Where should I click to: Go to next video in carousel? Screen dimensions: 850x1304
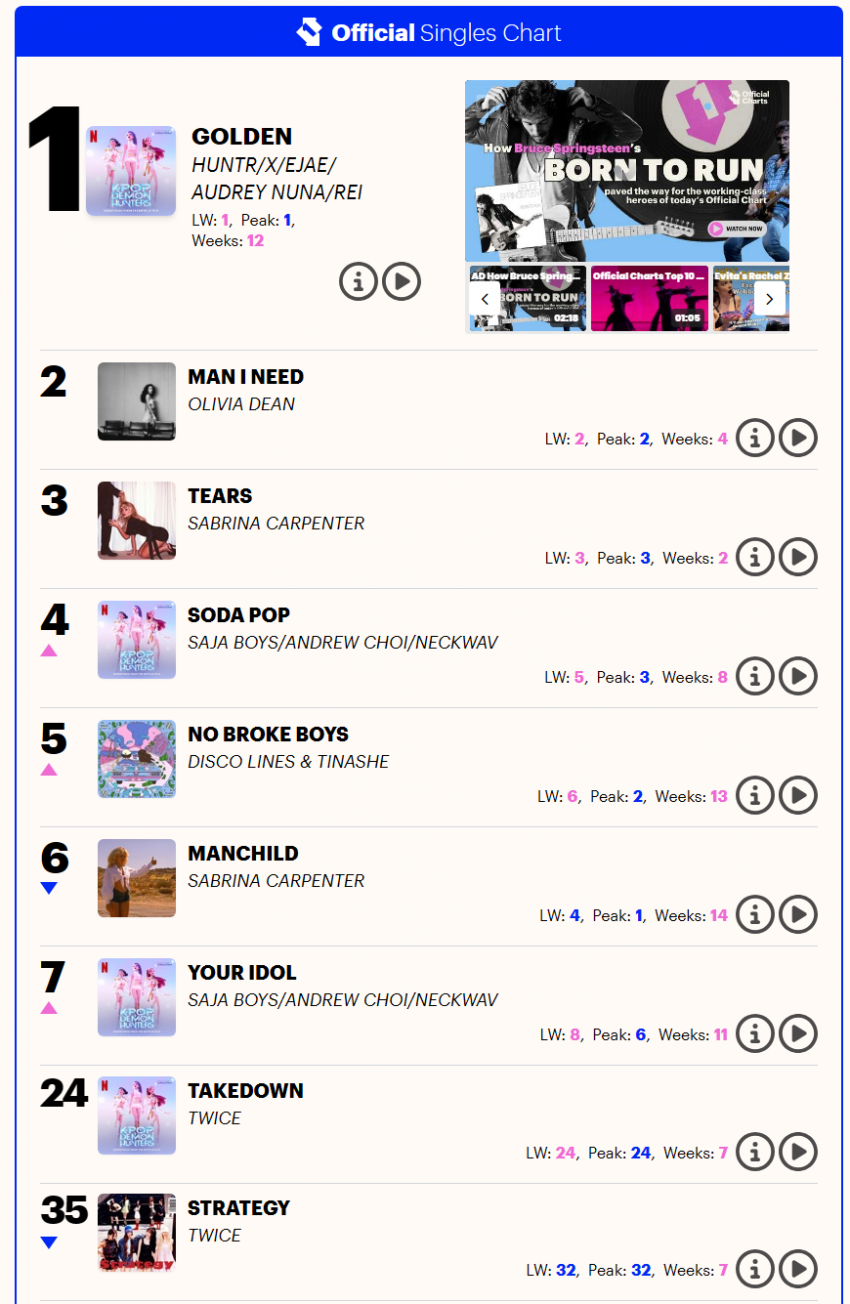tap(769, 298)
